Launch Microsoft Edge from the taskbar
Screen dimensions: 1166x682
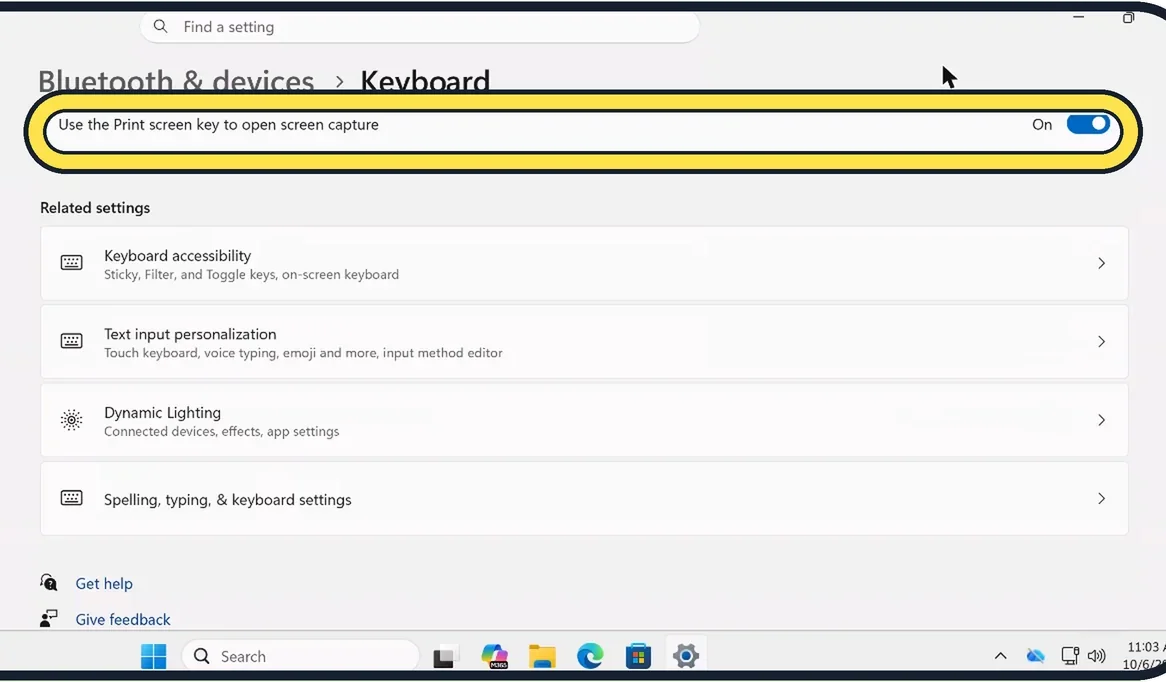click(590, 656)
